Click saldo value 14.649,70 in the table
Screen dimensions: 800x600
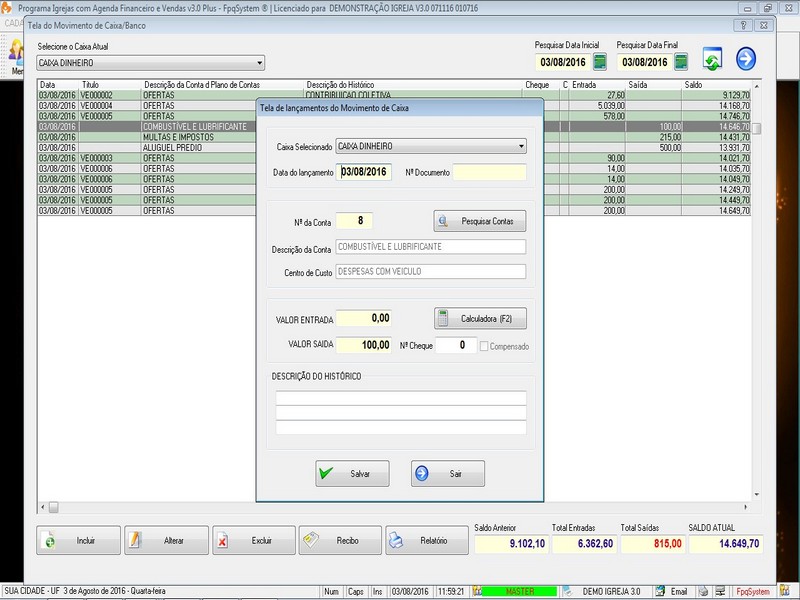pyautogui.click(x=735, y=211)
